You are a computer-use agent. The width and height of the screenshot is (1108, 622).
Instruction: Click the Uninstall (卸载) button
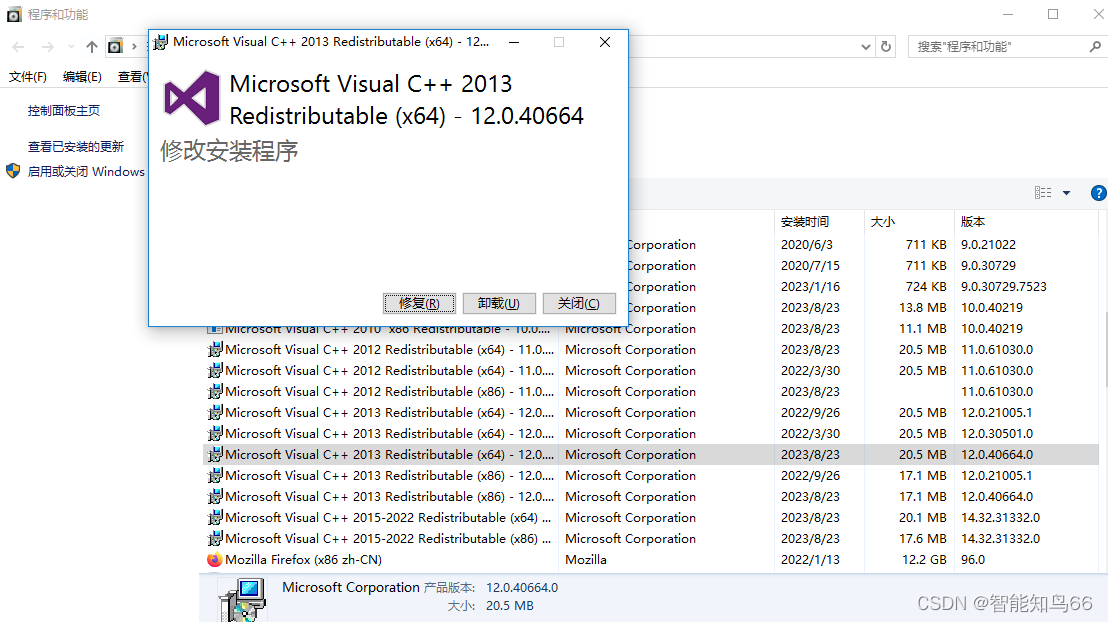[499, 303]
